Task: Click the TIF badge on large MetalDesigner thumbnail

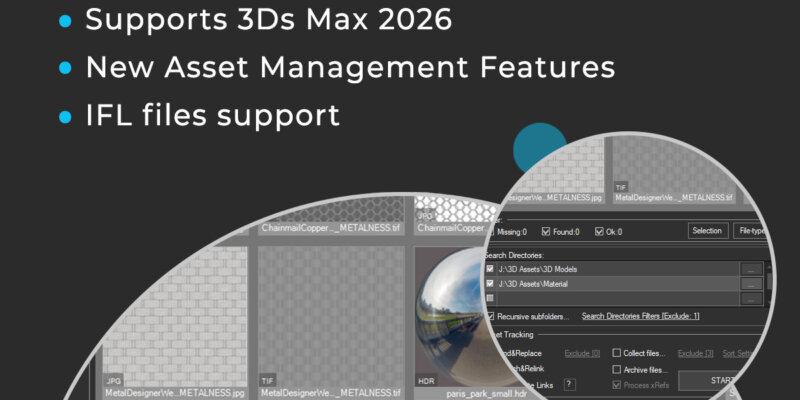Action: (268, 381)
